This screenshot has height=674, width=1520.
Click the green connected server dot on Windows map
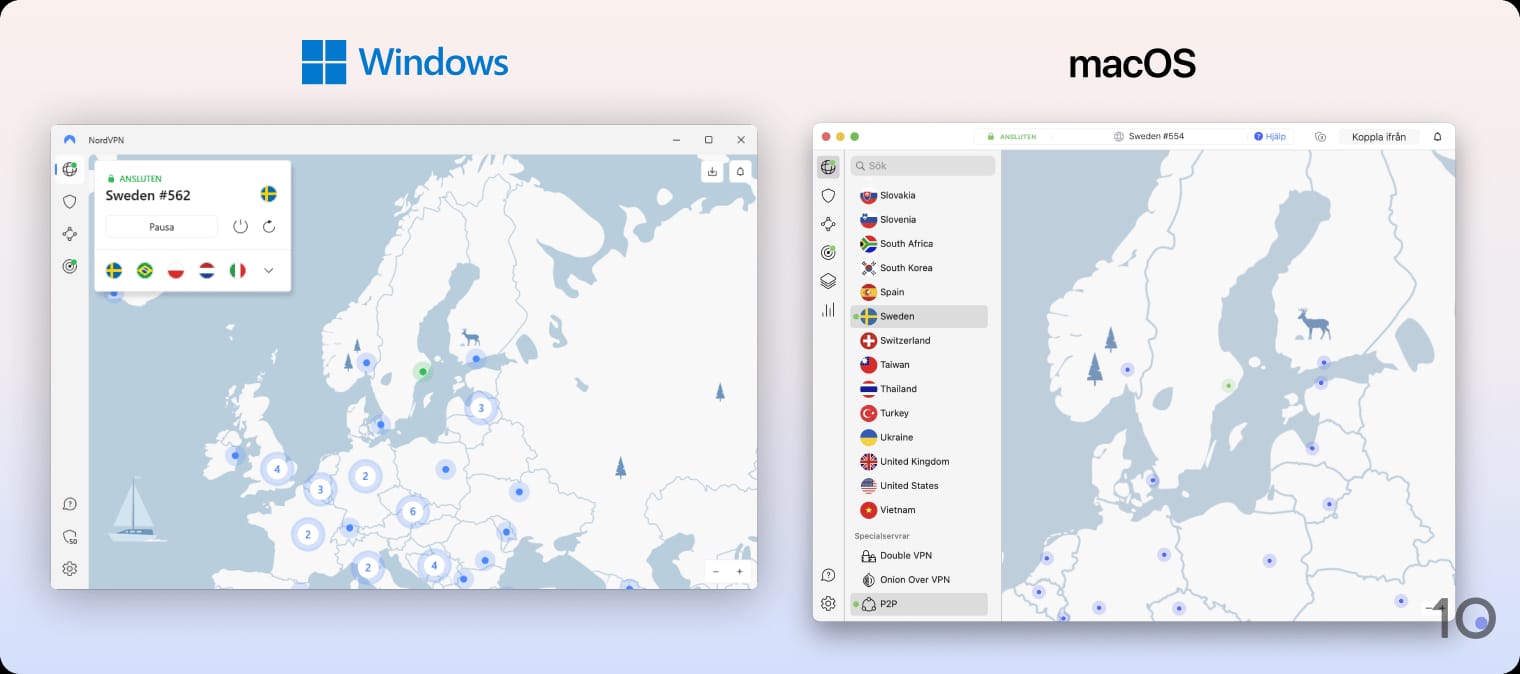[x=423, y=372]
